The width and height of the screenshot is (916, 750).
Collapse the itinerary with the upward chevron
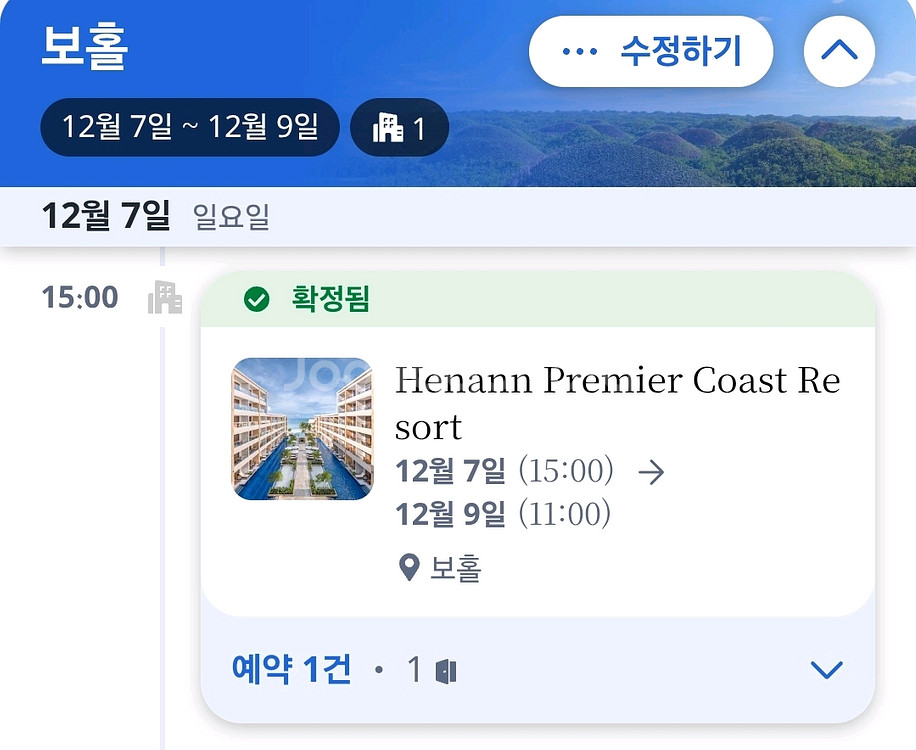tap(838, 50)
